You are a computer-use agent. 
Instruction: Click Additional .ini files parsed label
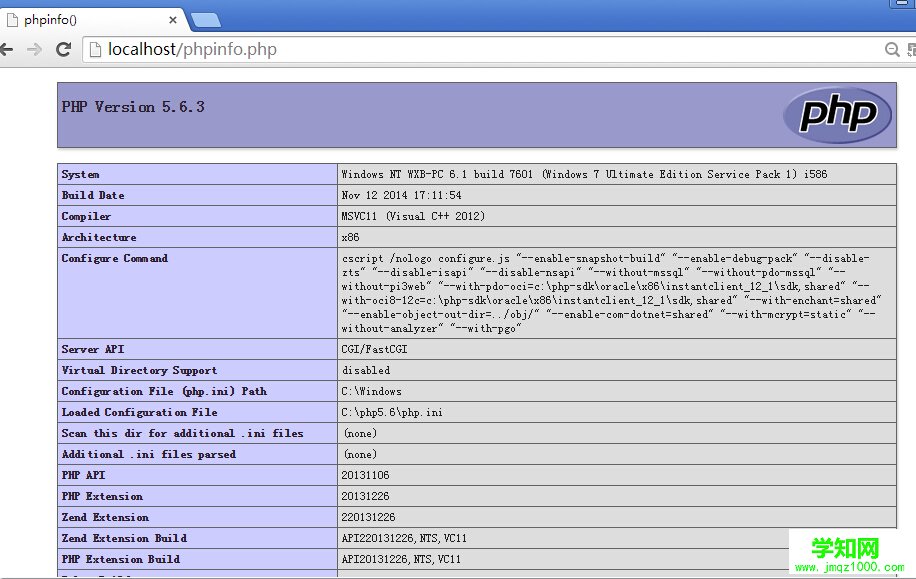point(148,455)
